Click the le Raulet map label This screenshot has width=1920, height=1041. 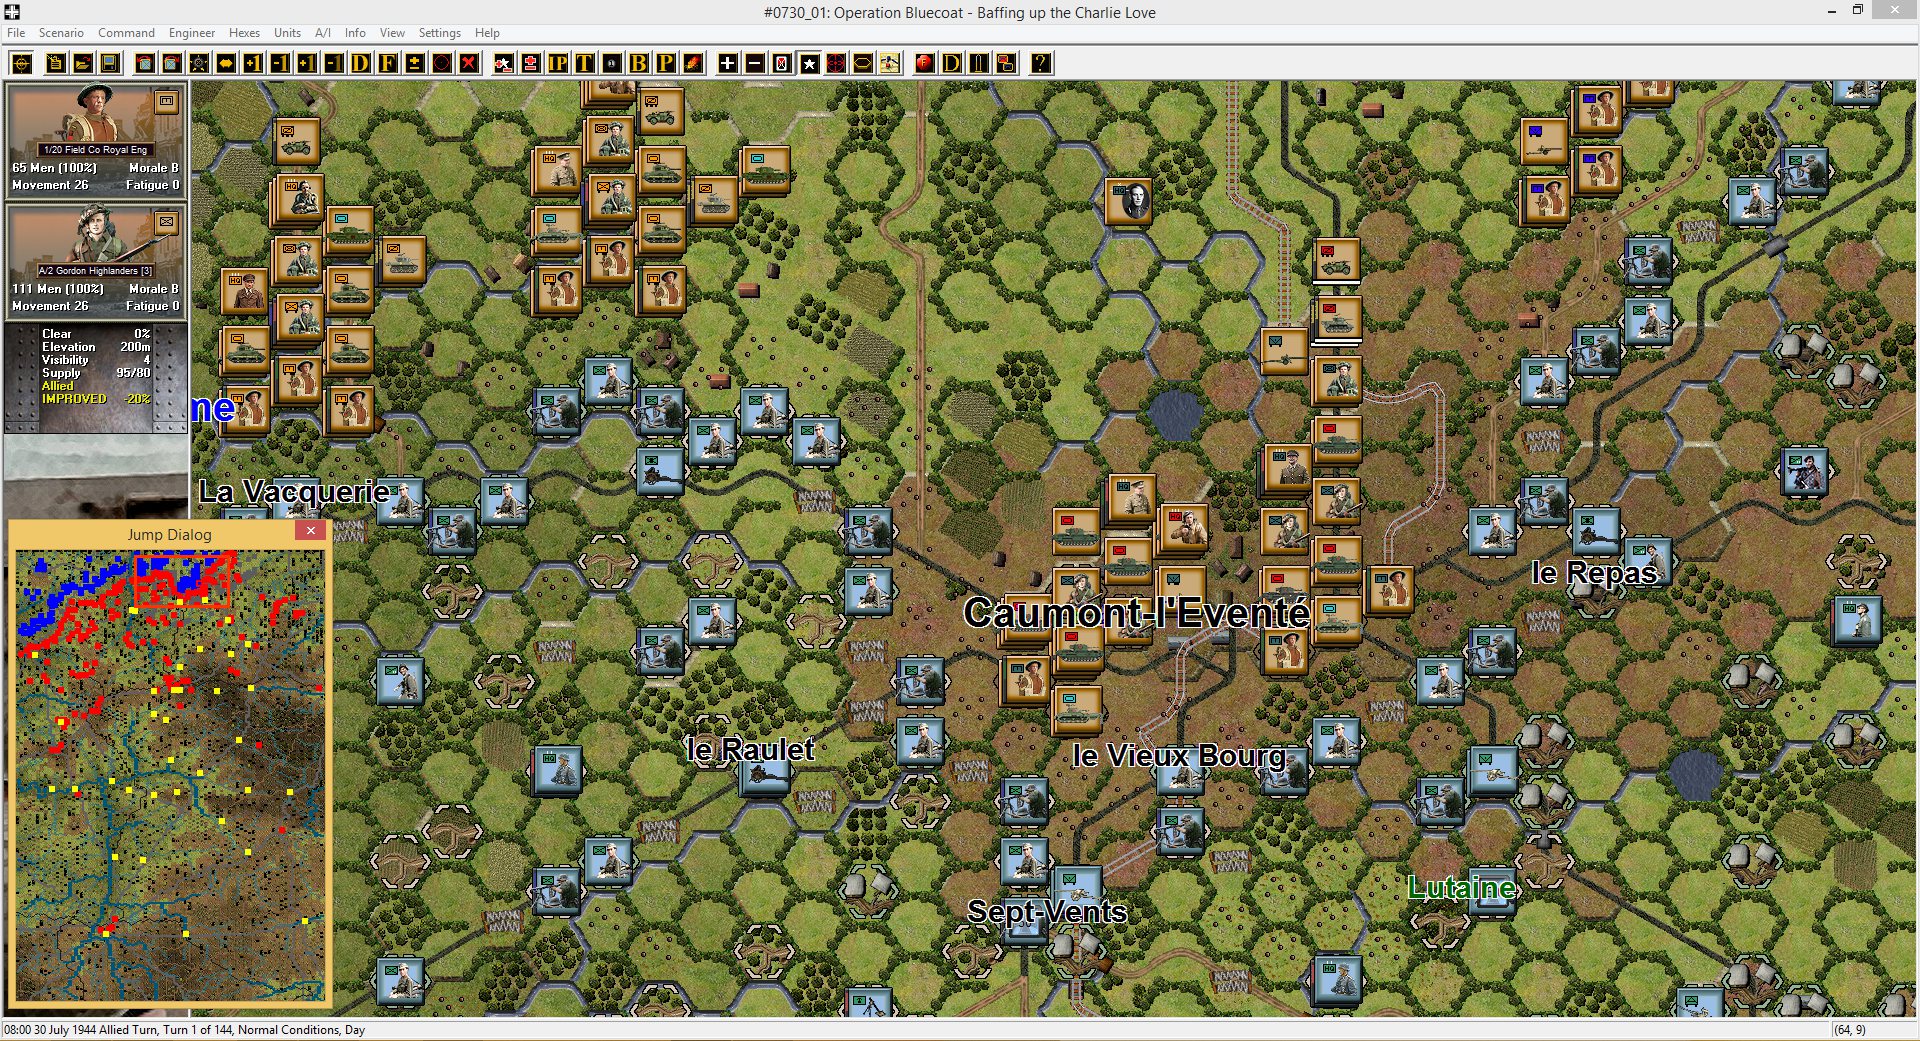point(750,749)
